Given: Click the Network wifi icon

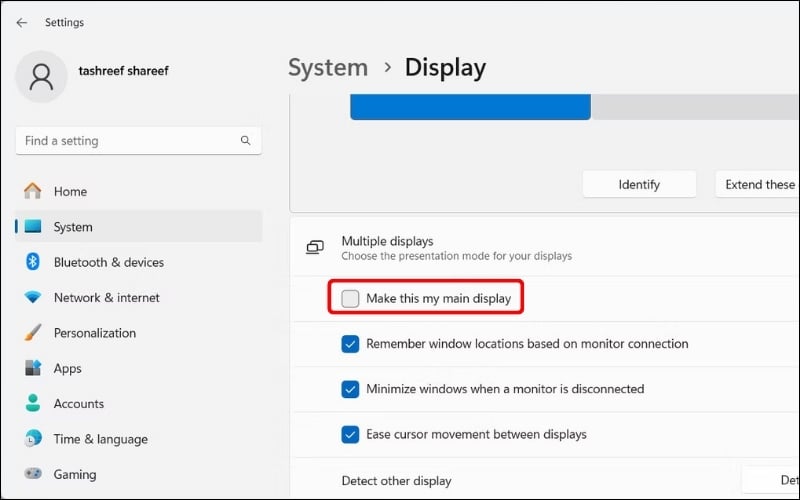Looking at the screenshot, I should [33, 298].
